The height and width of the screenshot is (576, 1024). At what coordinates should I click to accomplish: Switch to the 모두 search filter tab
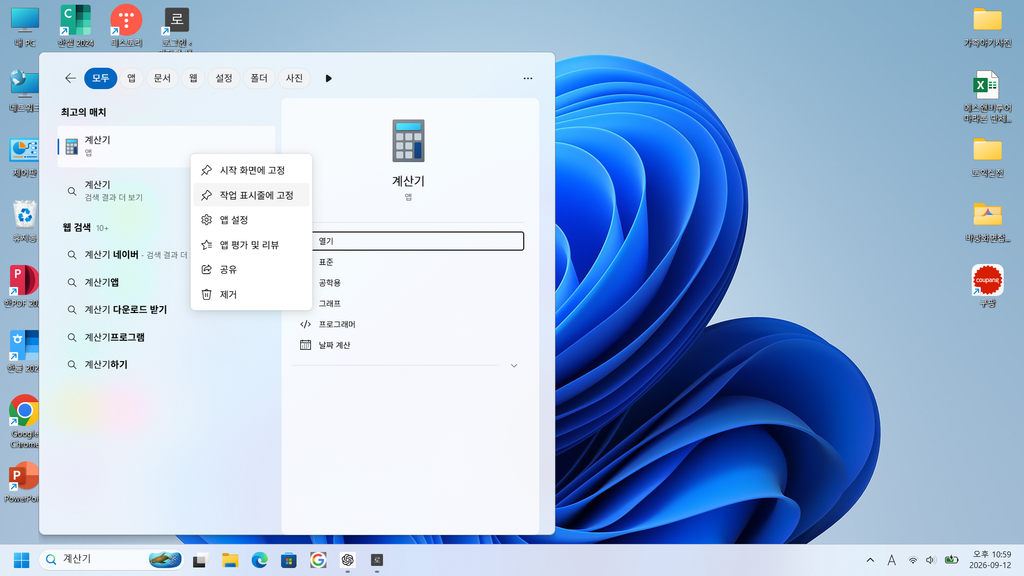[101, 78]
